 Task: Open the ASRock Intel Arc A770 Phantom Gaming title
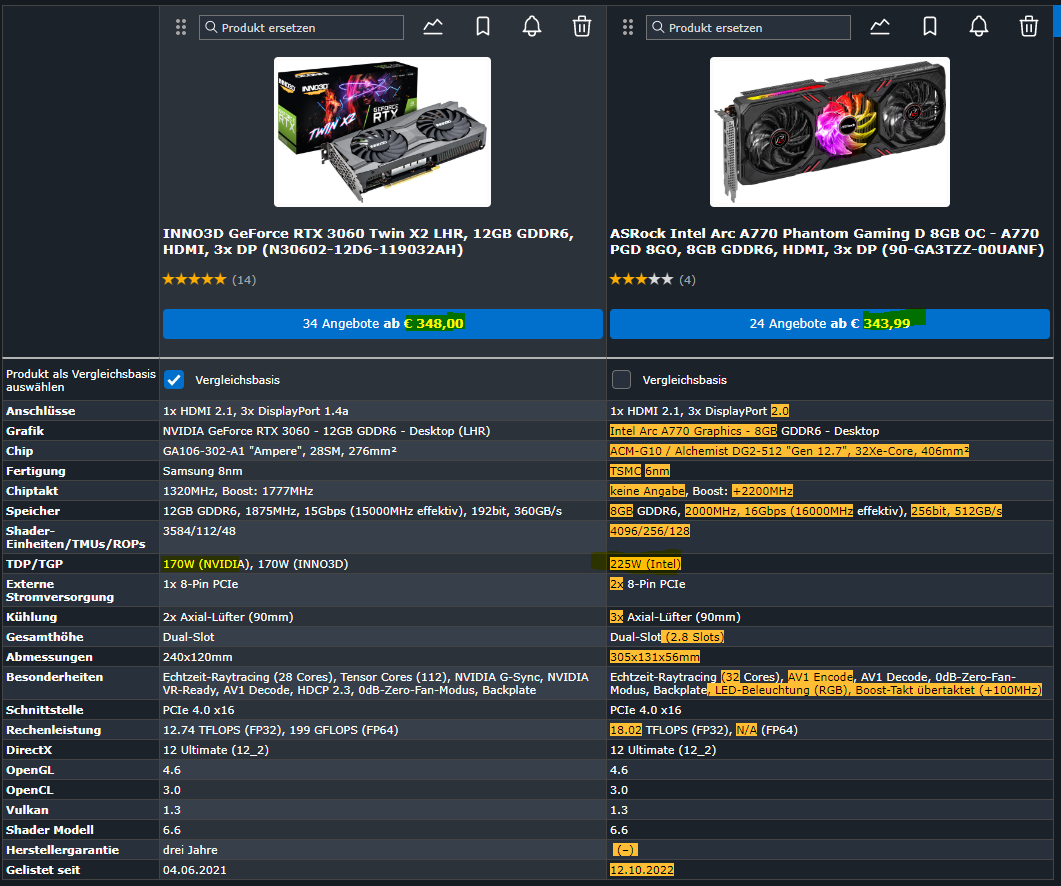[827, 242]
